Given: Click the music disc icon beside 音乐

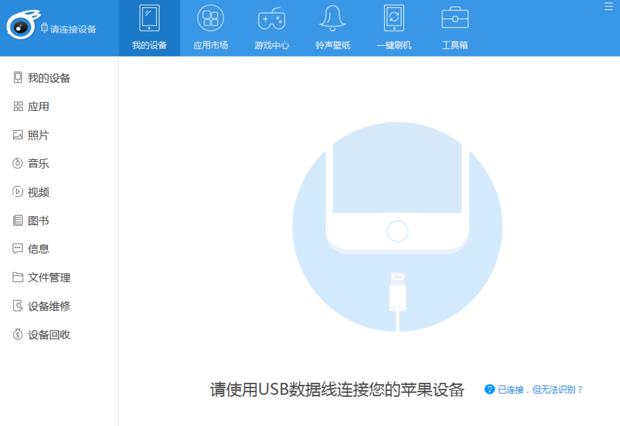Looking at the screenshot, I should coord(17,163).
